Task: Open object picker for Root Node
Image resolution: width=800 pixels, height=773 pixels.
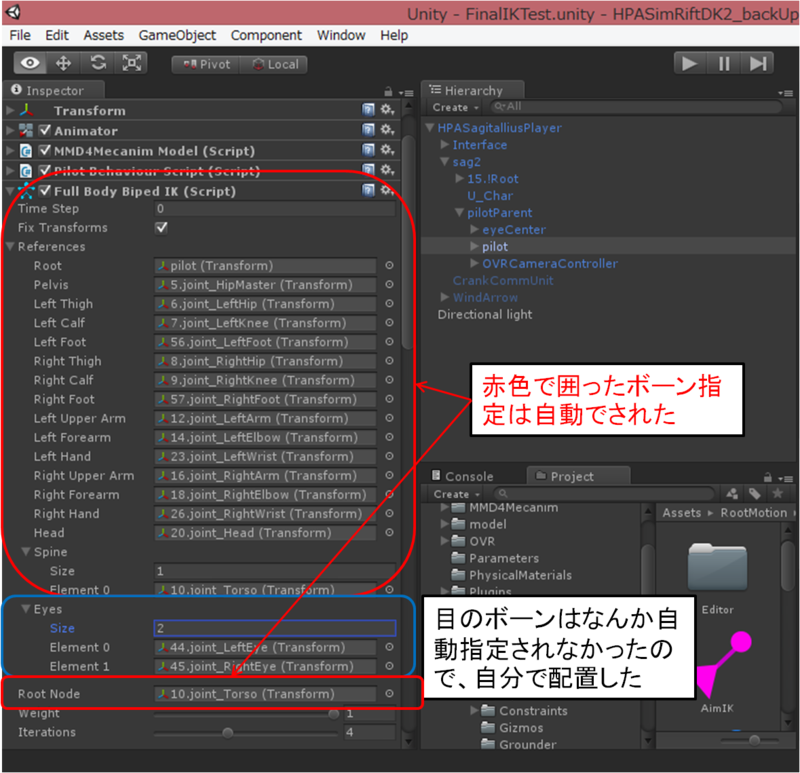Action: 389,693
